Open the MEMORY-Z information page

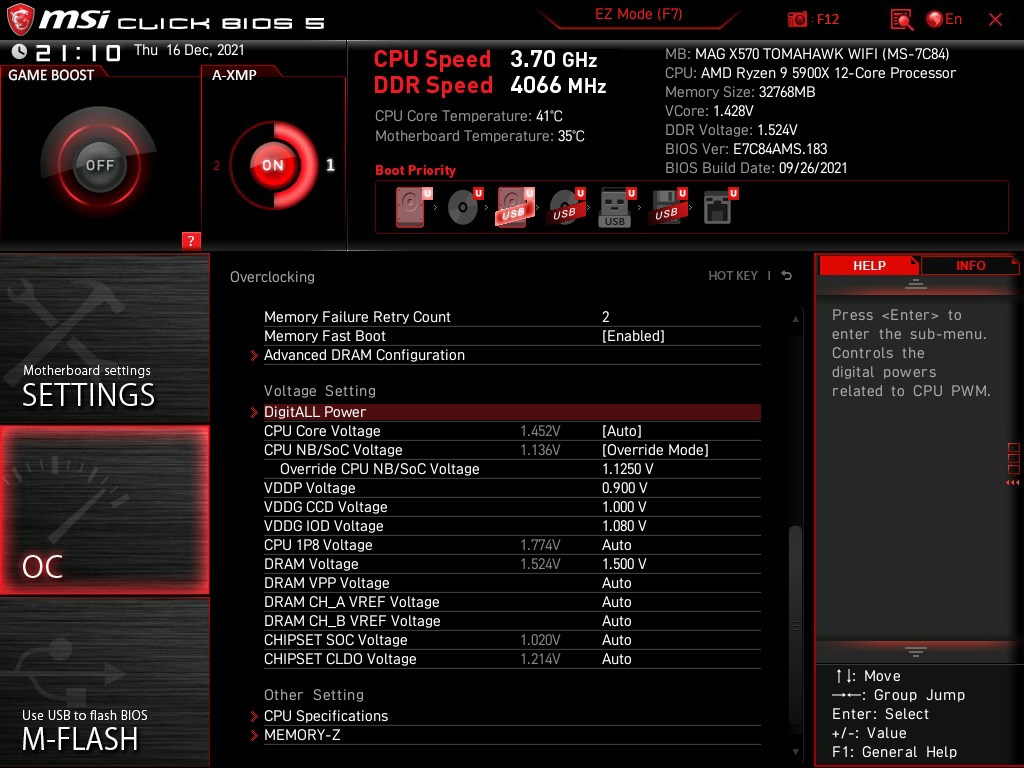pyautogui.click(x=299, y=735)
